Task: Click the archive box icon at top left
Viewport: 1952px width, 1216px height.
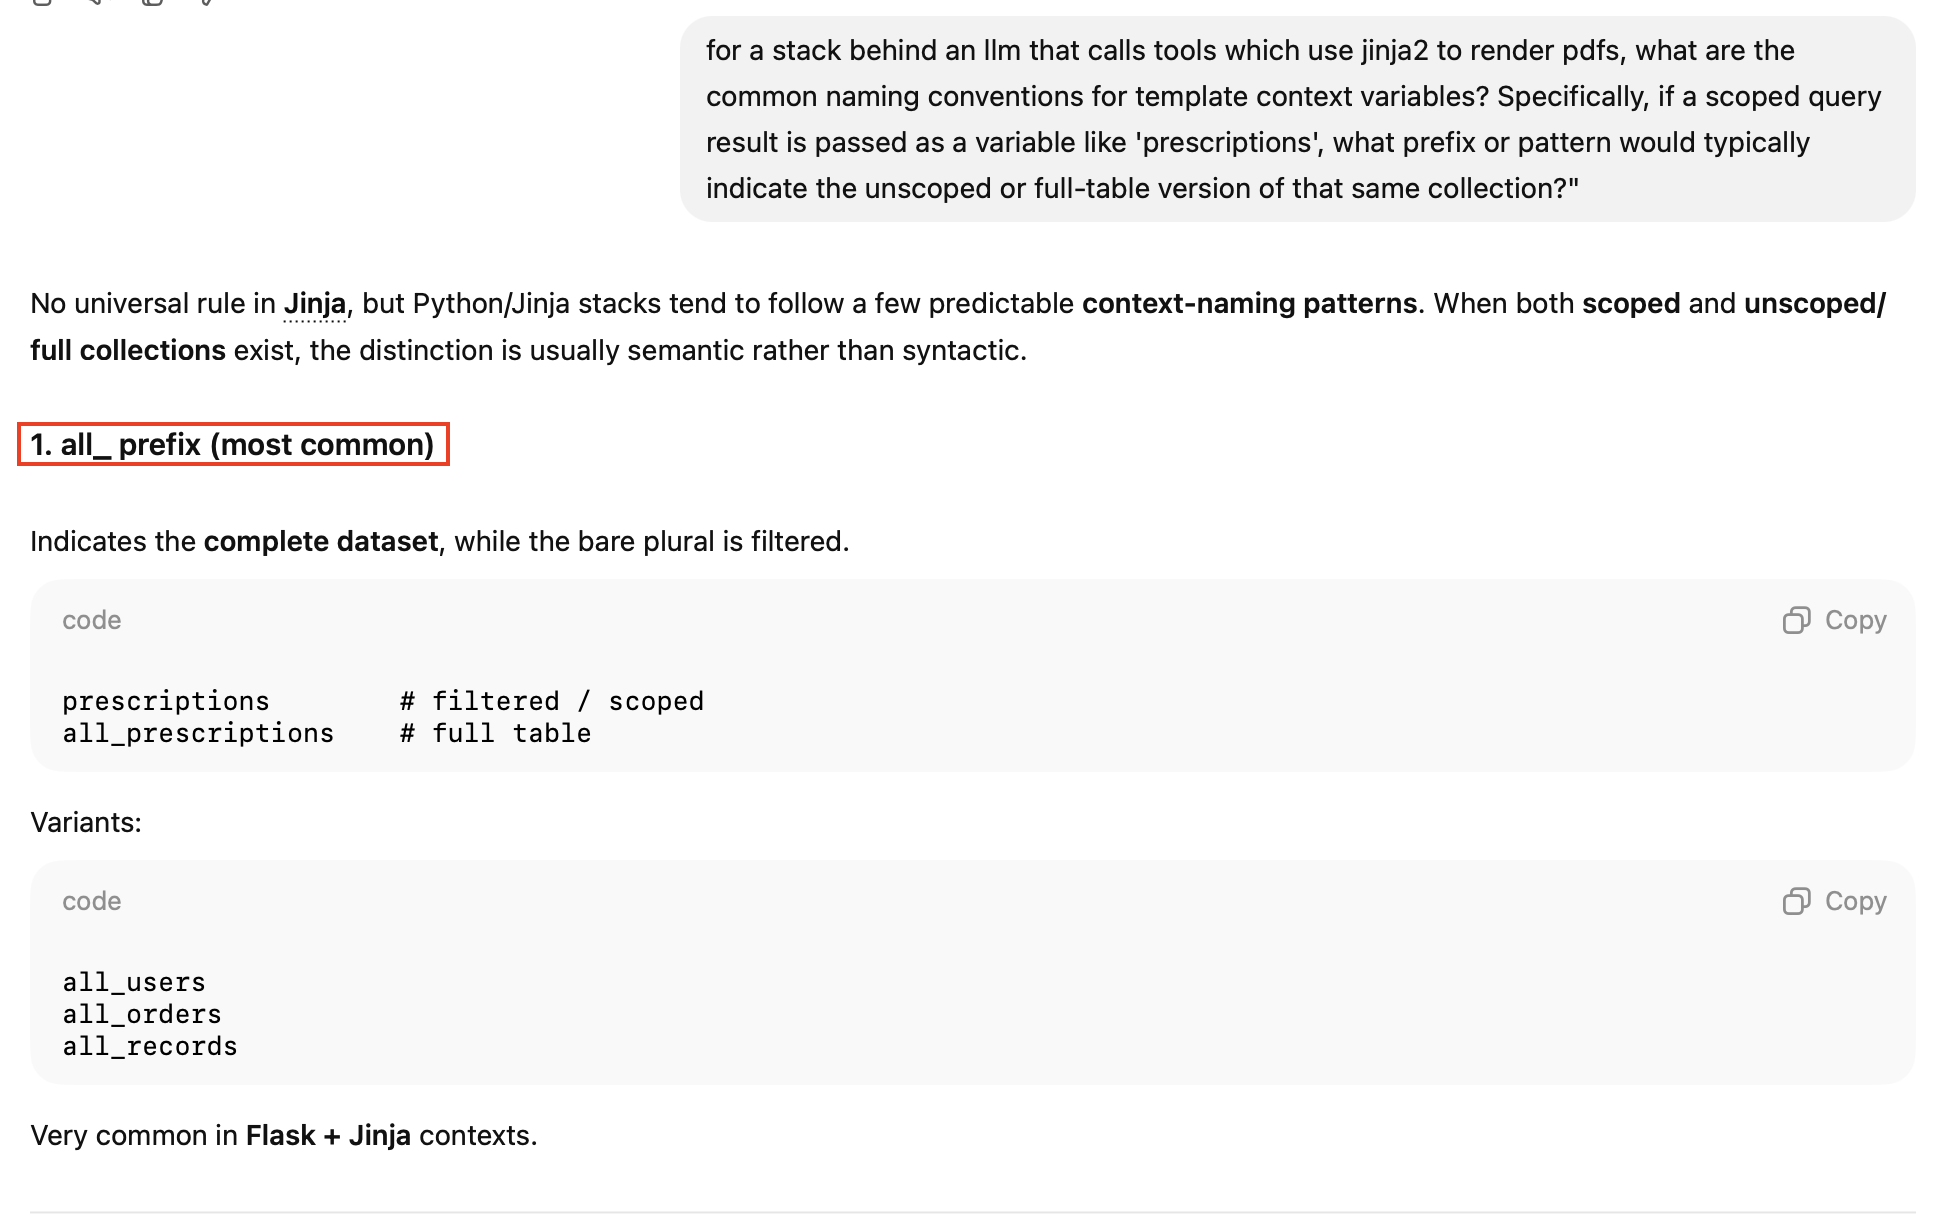Action: point(41,5)
